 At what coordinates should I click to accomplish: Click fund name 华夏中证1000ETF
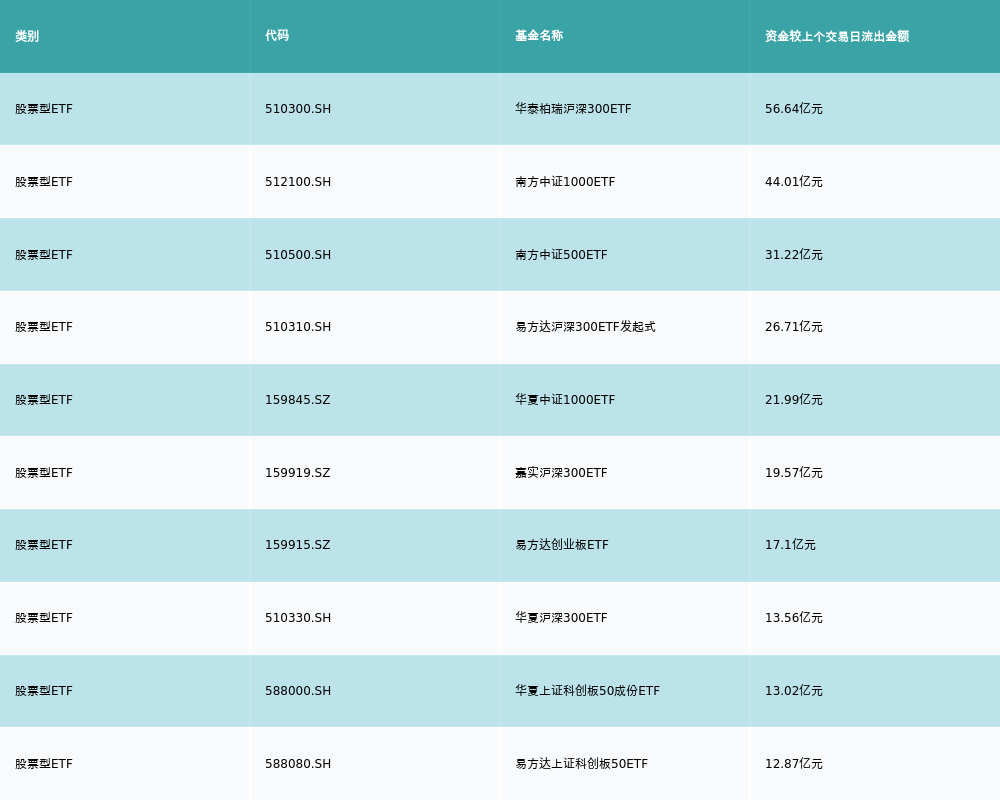click(565, 400)
